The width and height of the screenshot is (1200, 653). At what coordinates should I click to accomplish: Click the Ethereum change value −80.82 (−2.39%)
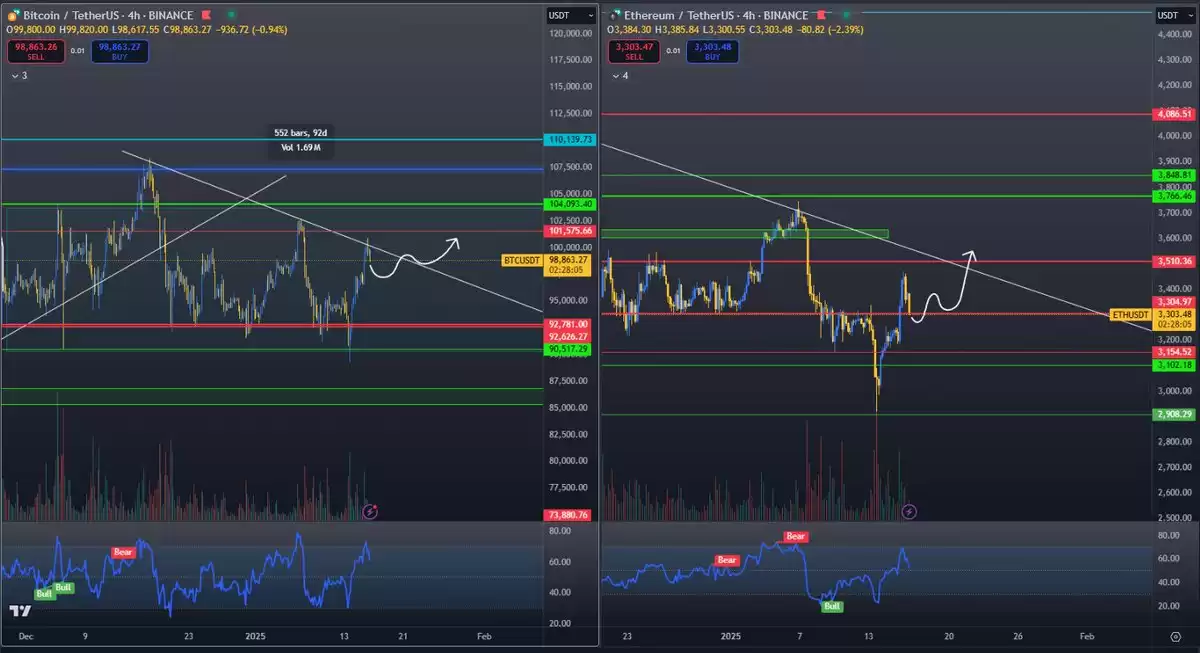(829, 30)
